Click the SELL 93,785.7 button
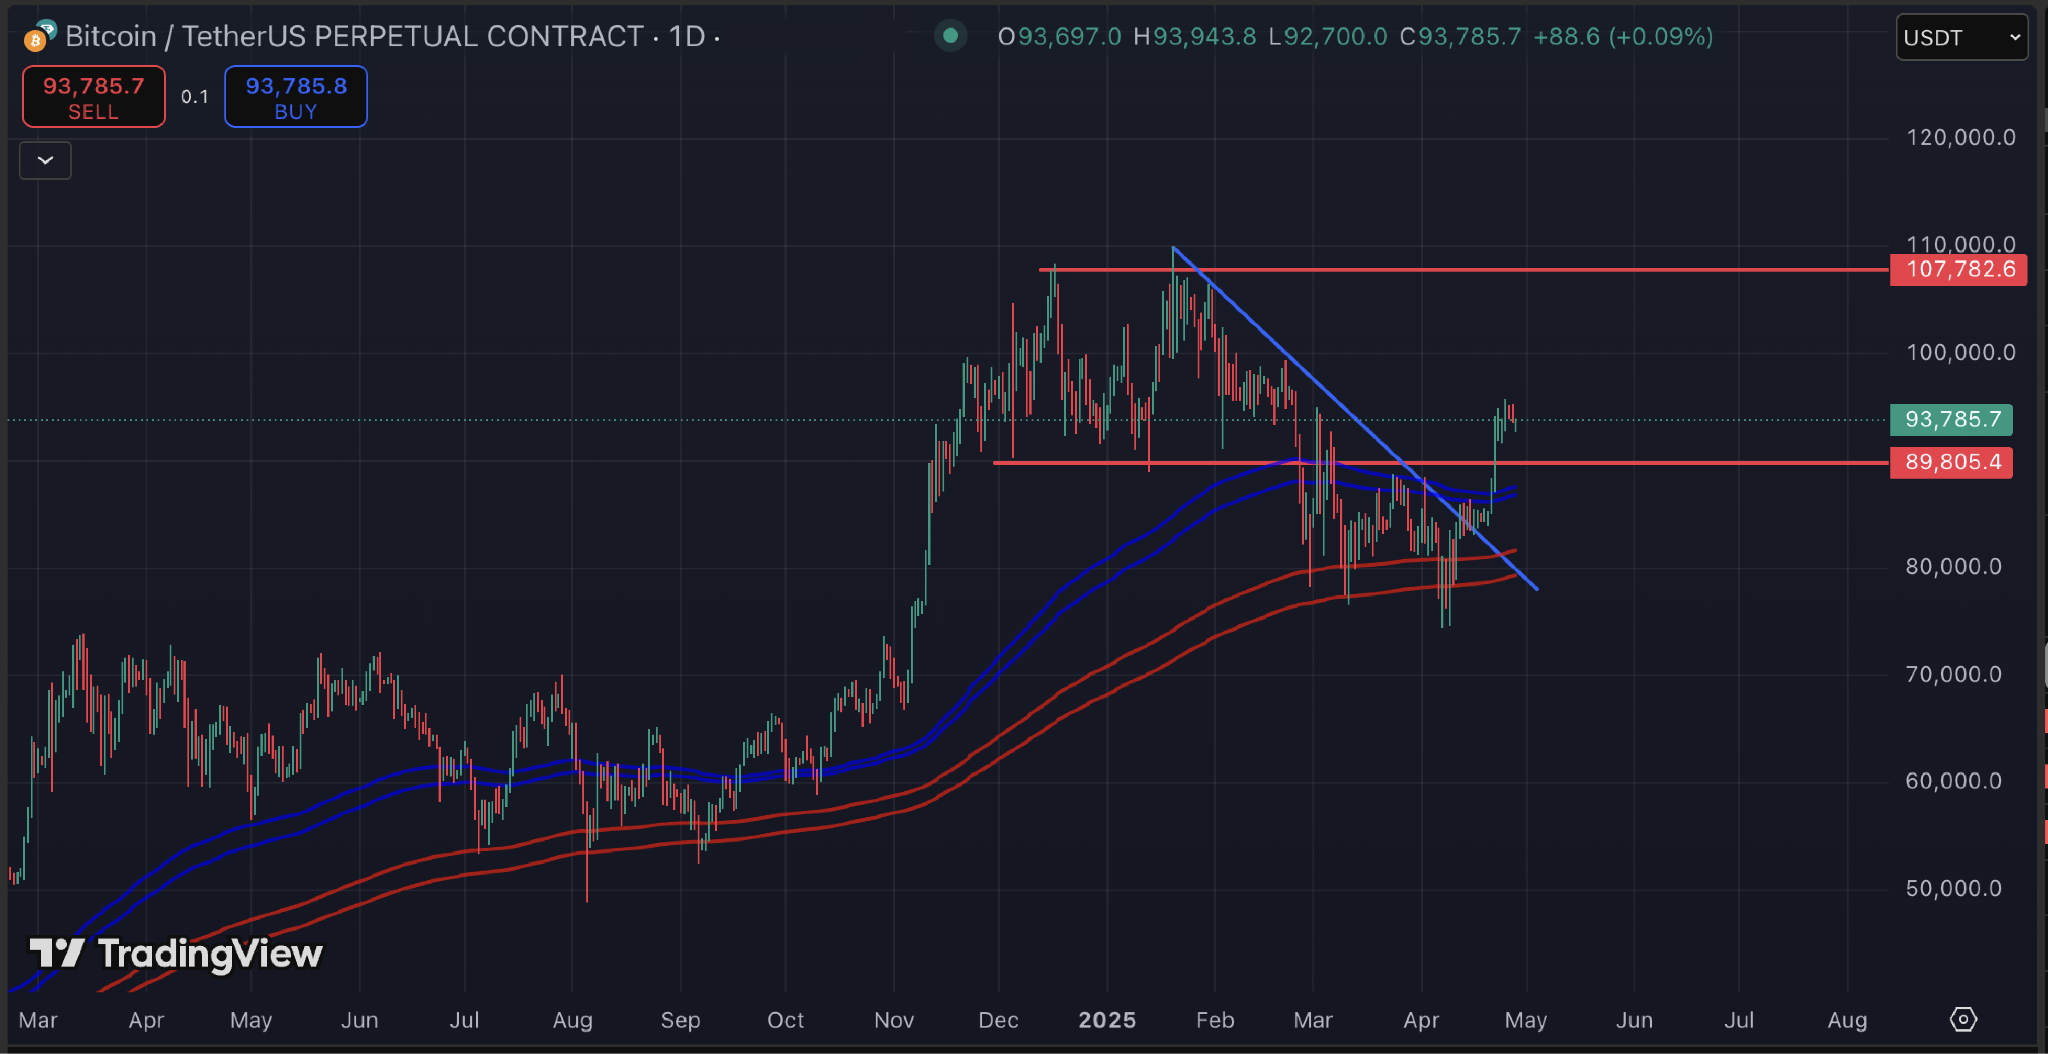The image size is (2048, 1054). pos(94,97)
